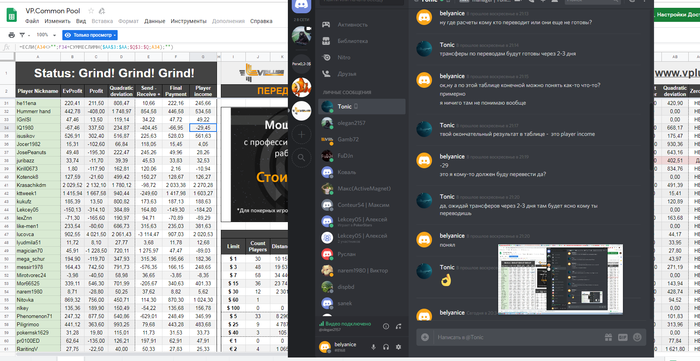Open the Данные menu
This screenshot has width=700, height=361.
coord(154,21)
